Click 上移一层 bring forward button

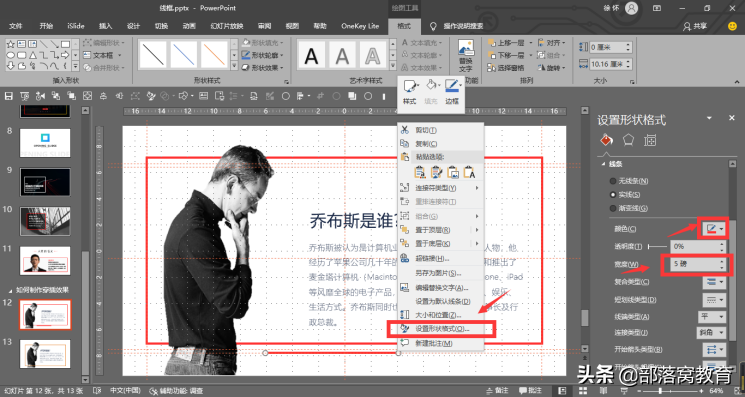coord(506,43)
